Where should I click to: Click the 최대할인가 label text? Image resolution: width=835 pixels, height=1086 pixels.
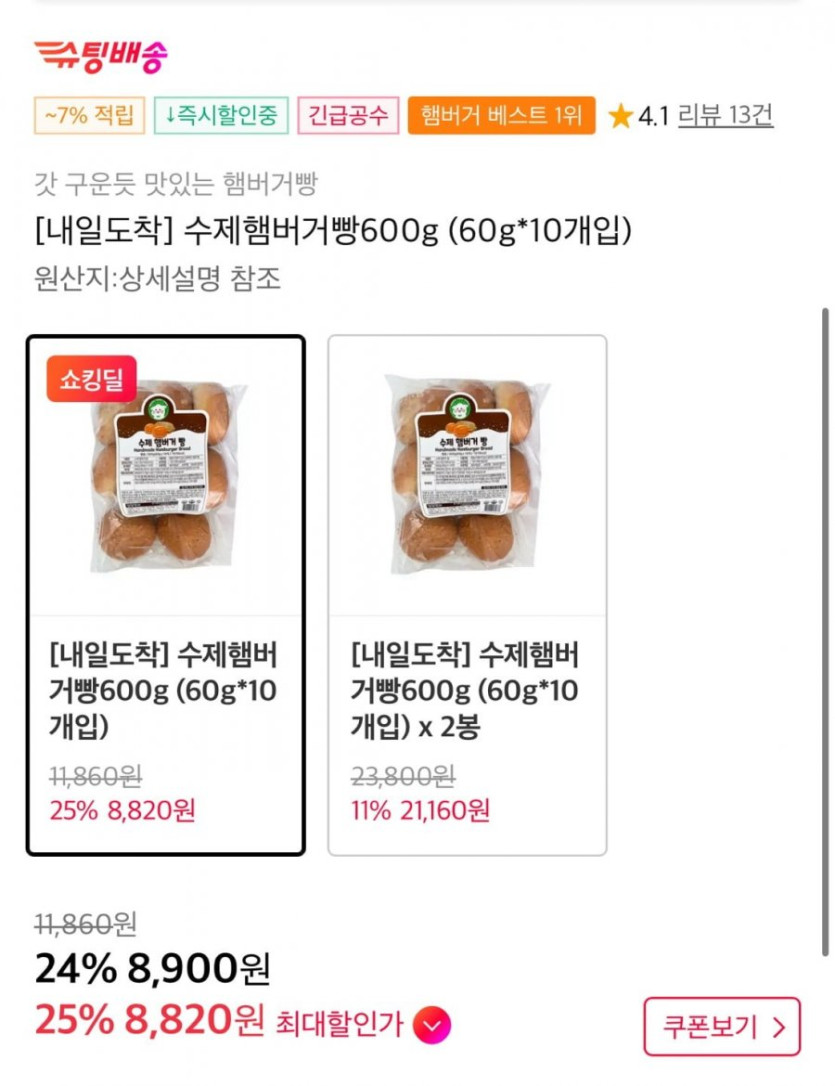[339, 1024]
